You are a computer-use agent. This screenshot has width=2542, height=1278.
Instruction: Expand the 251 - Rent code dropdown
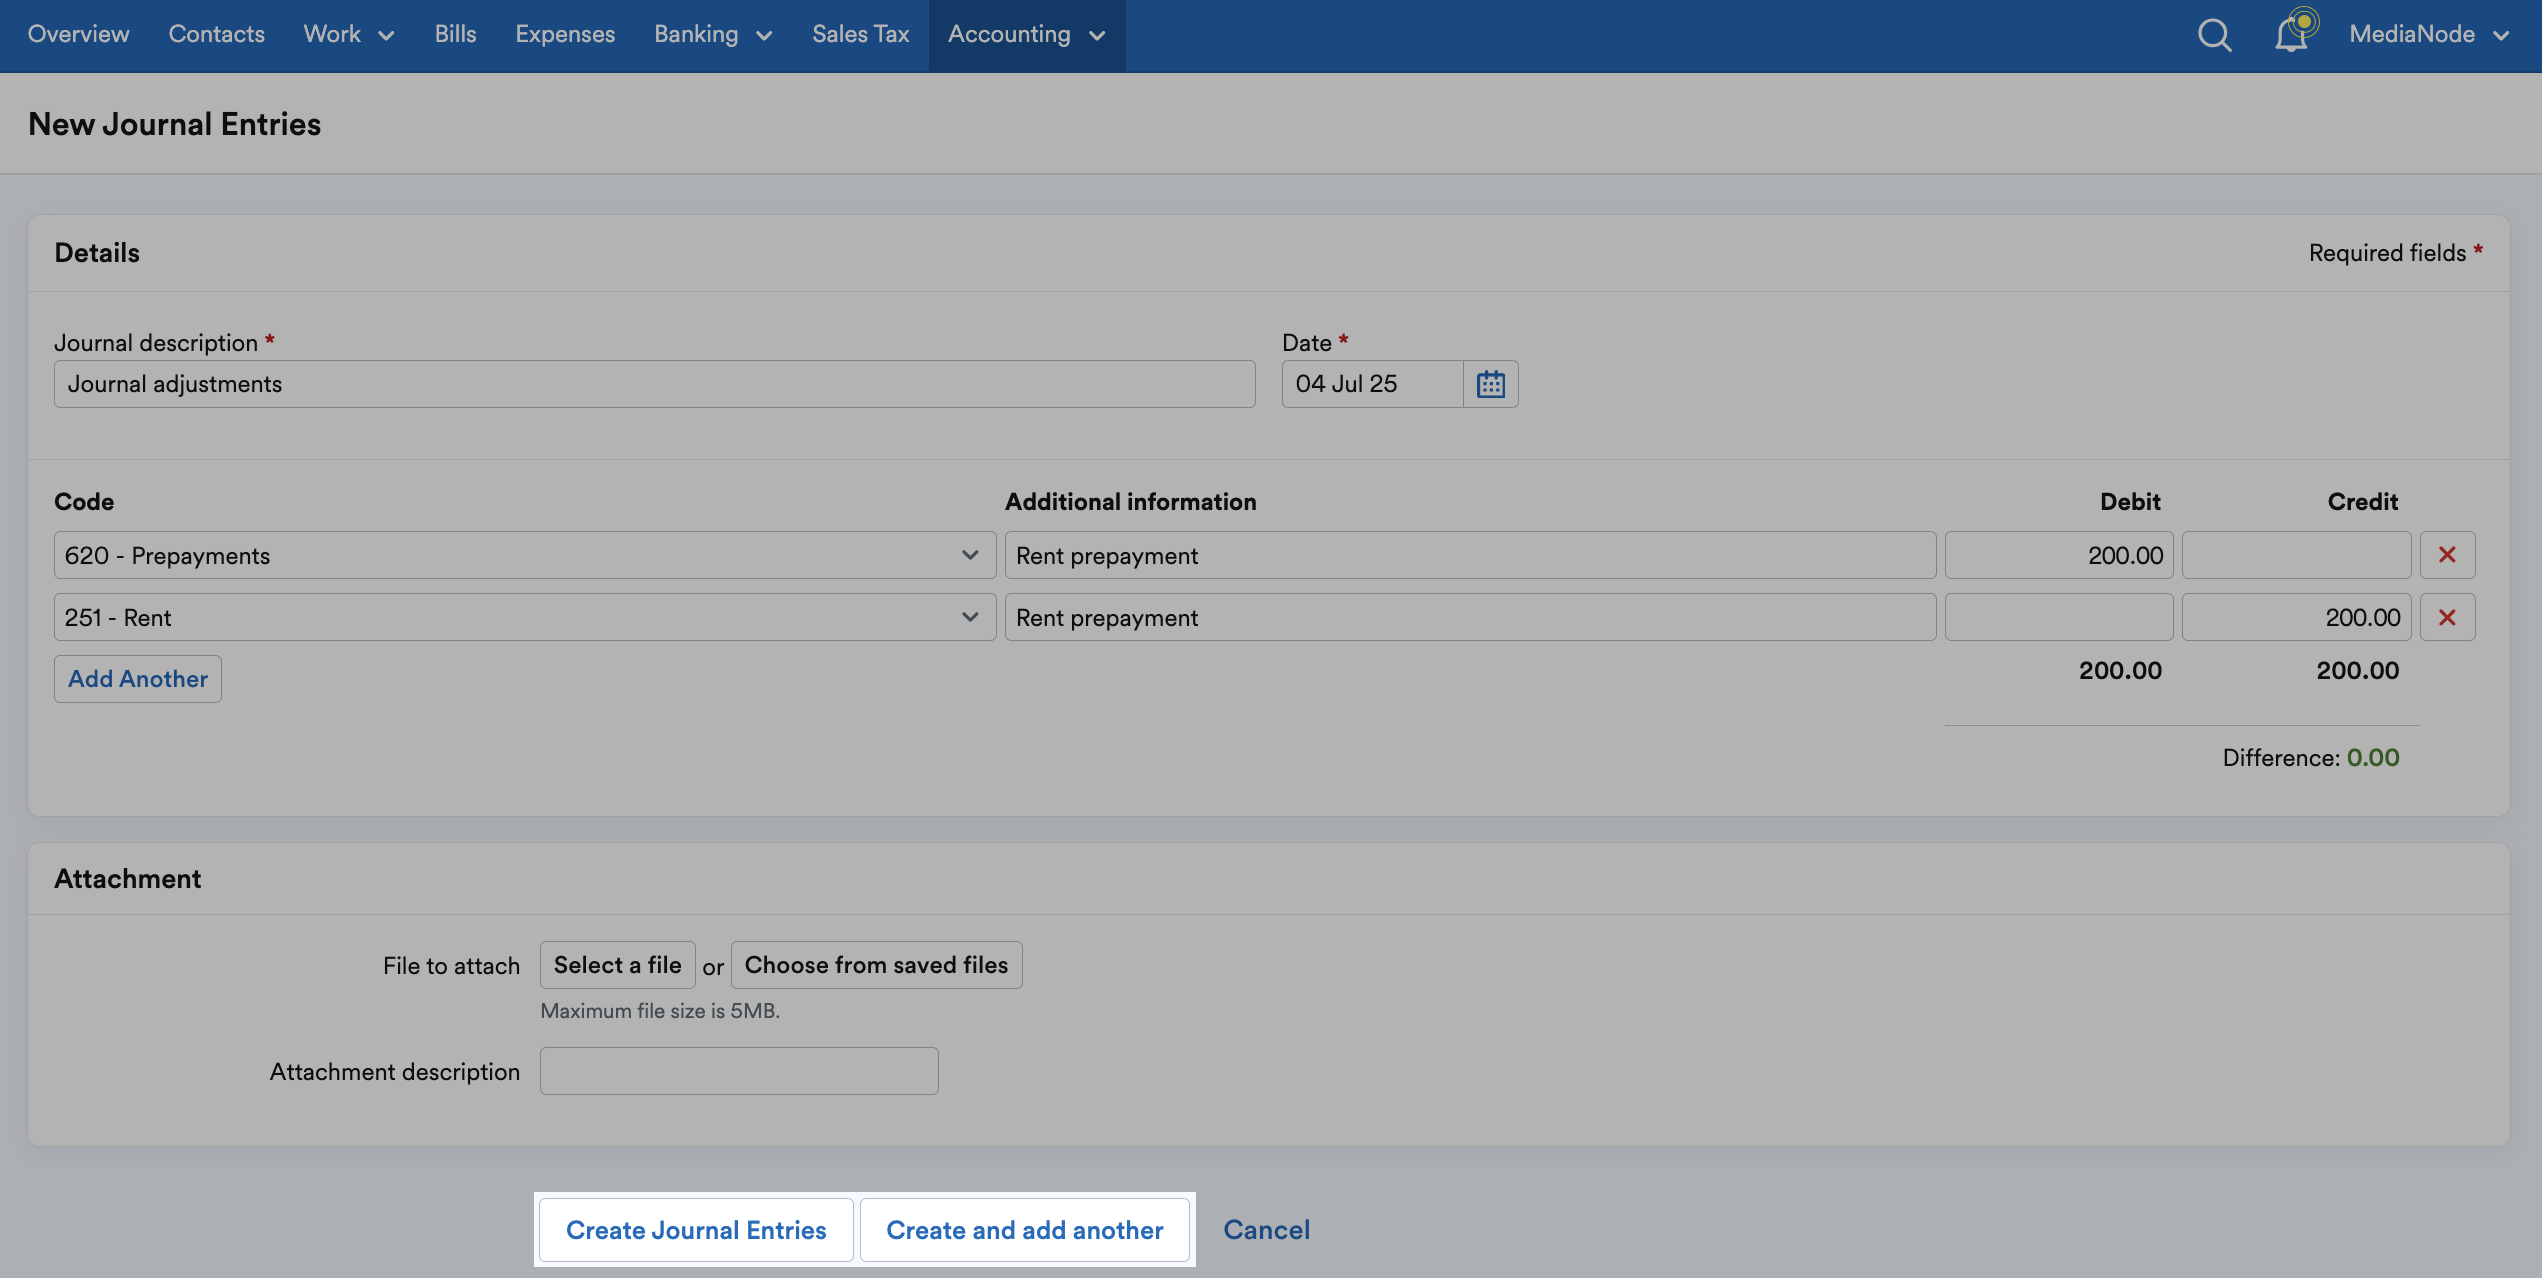(x=525, y=617)
